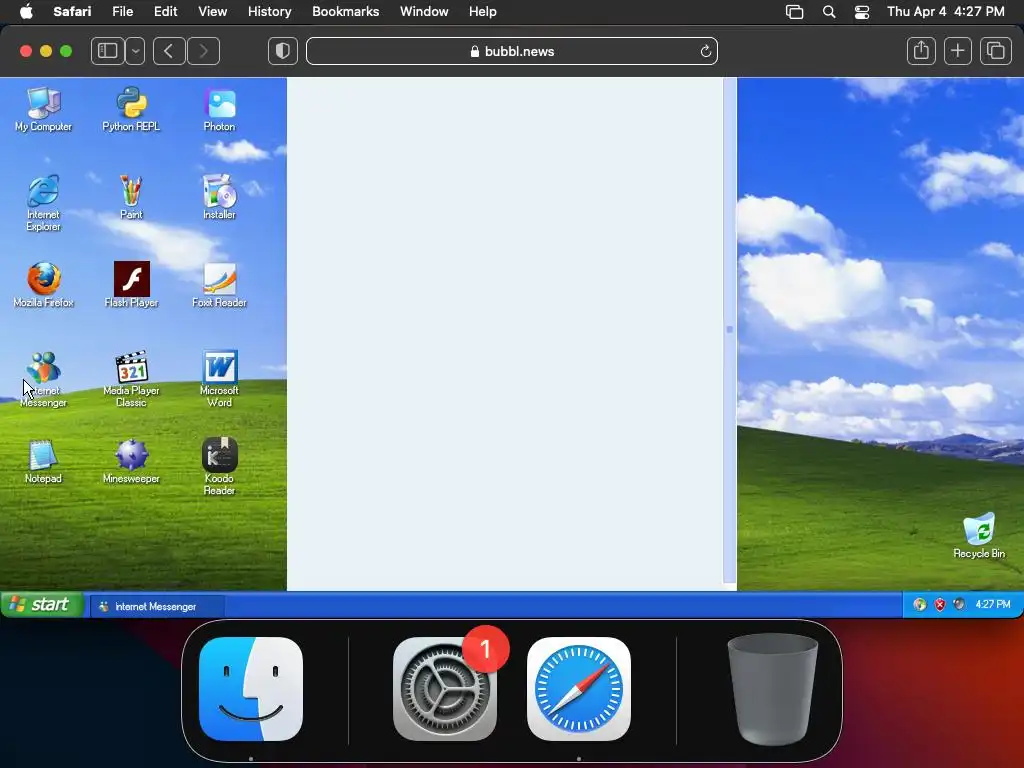Viewport: 1024px width, 768px height.
Task: Show the Safari tab overview
Action: (x=995, y=51)
